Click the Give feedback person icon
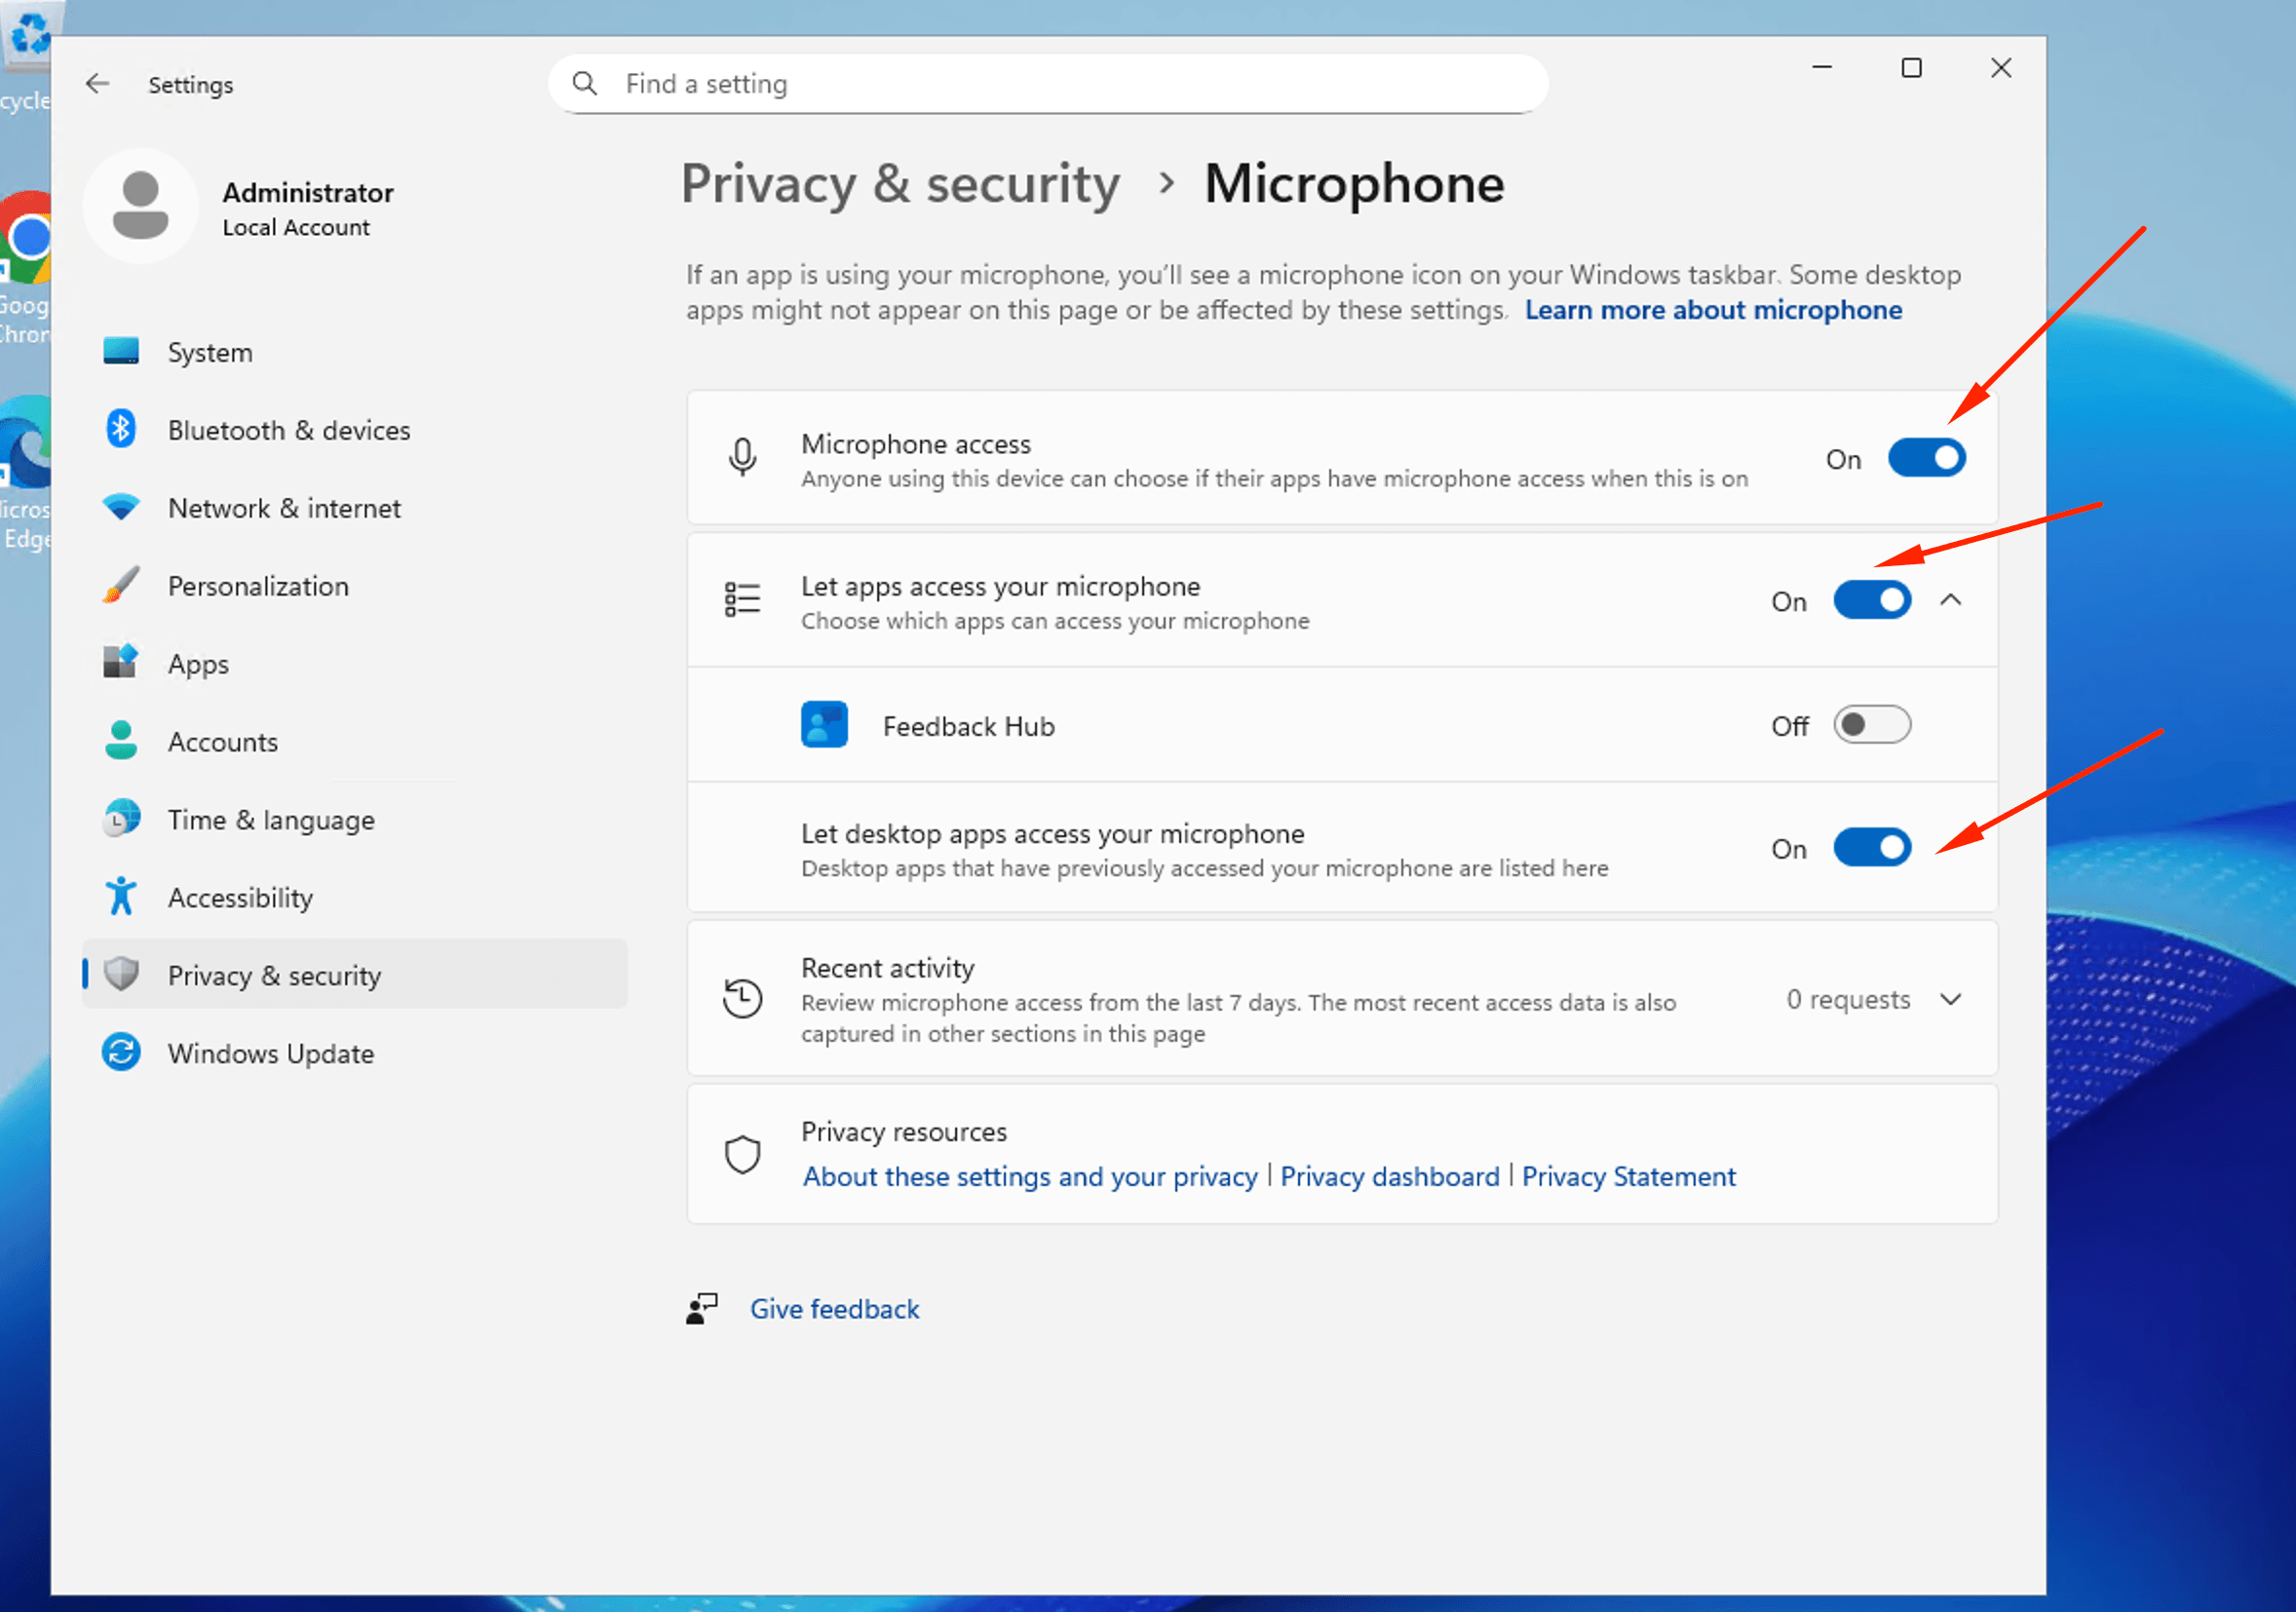 (702, 1309)
